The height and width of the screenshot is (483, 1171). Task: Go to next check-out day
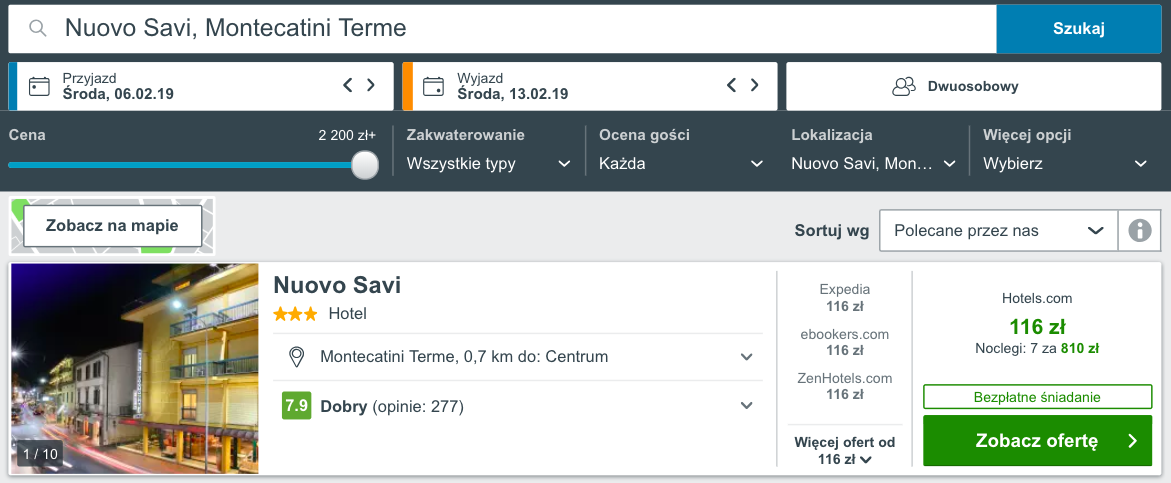click(x=754, y=85)
